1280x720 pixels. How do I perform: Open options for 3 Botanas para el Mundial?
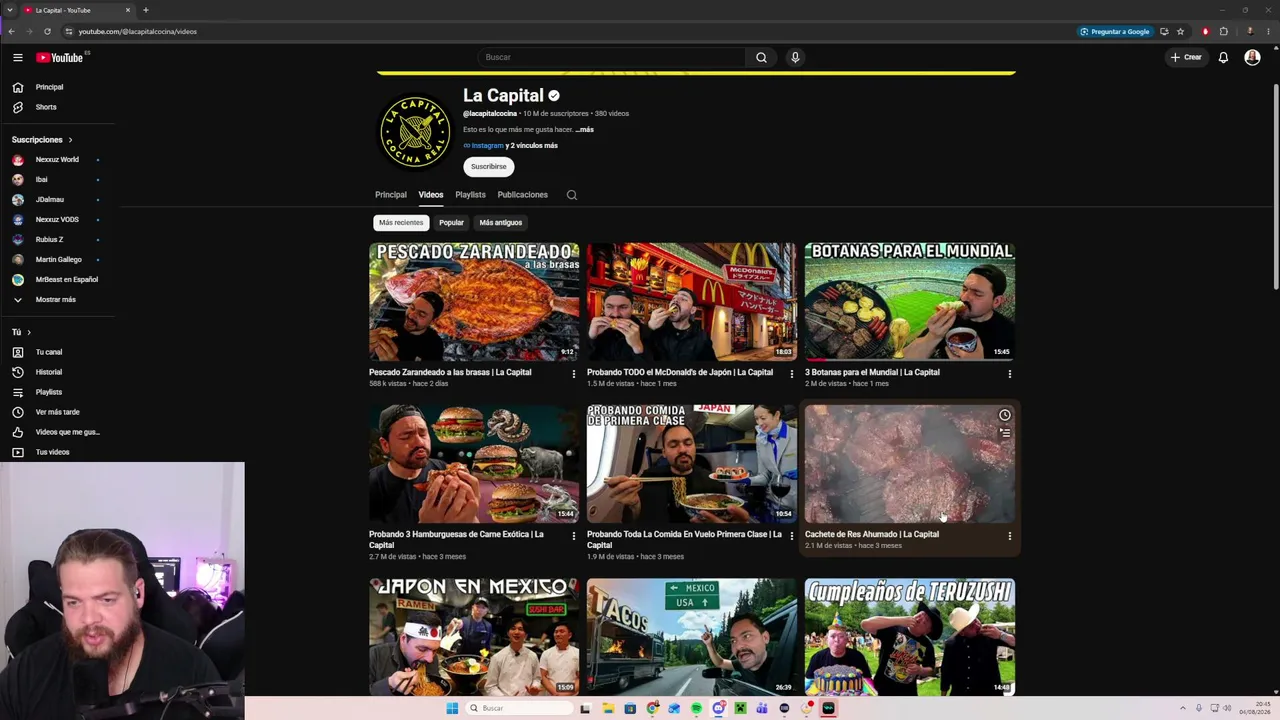1010,374
